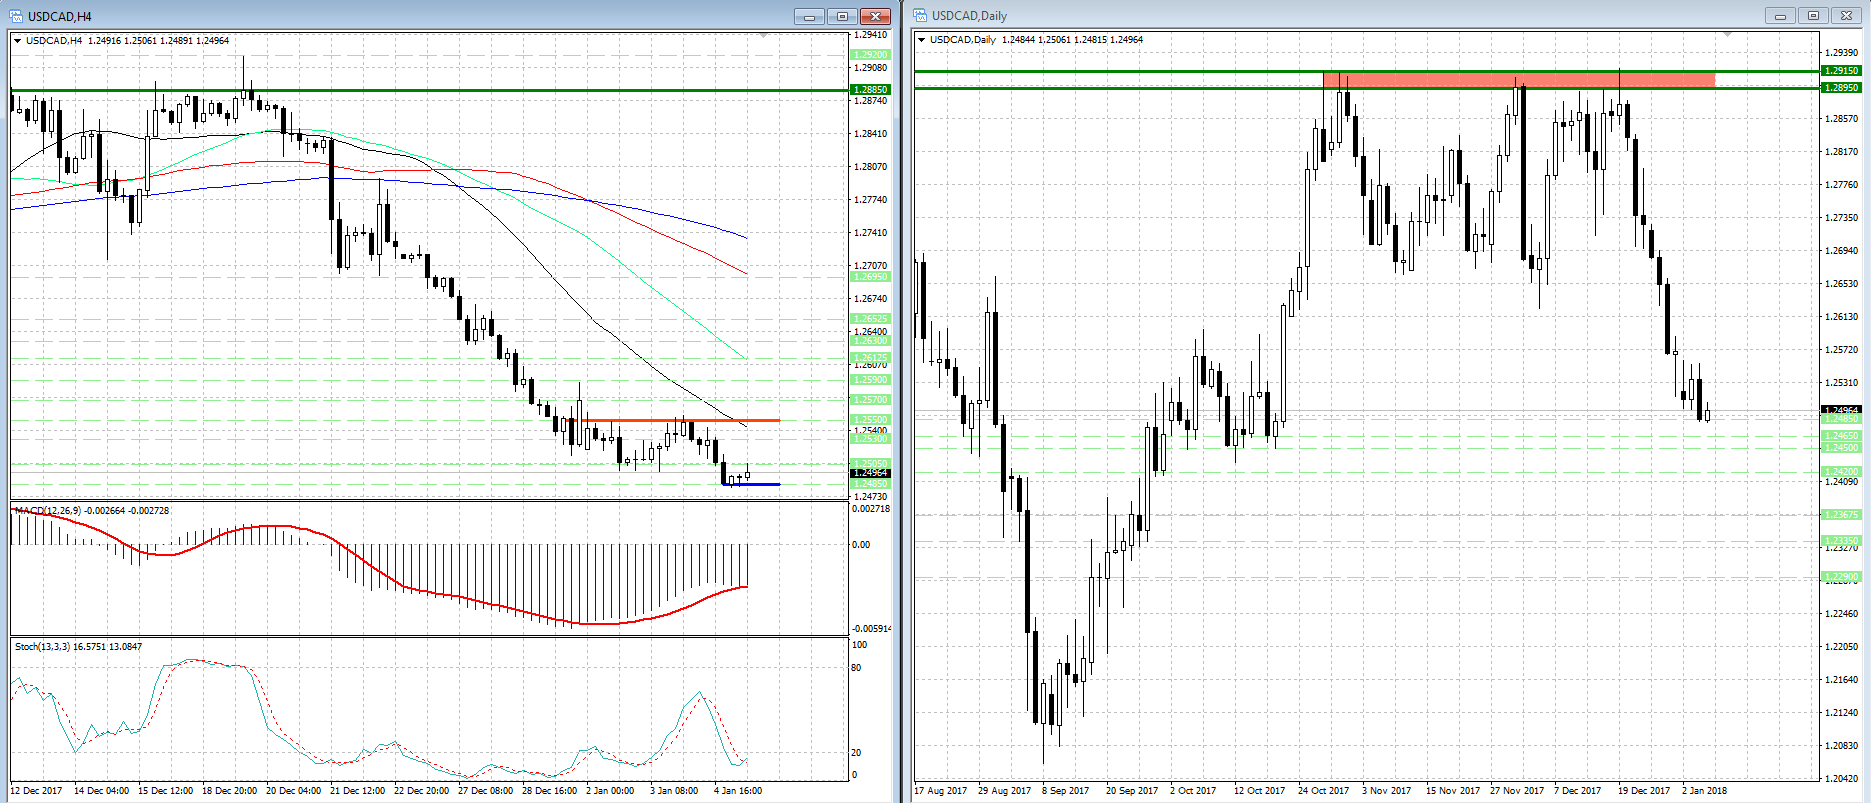1871x803 pixels.
Task: Select the red resistance zone rectangle
Action: 1518,80
